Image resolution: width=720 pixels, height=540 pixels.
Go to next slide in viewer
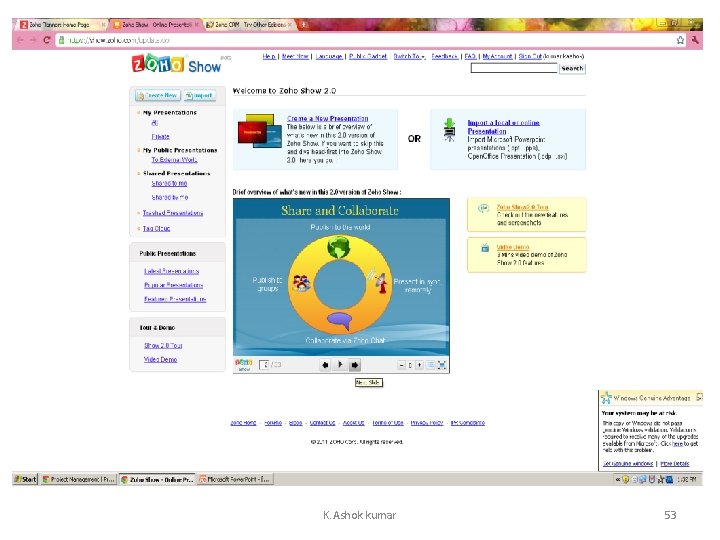click(354, 365)
